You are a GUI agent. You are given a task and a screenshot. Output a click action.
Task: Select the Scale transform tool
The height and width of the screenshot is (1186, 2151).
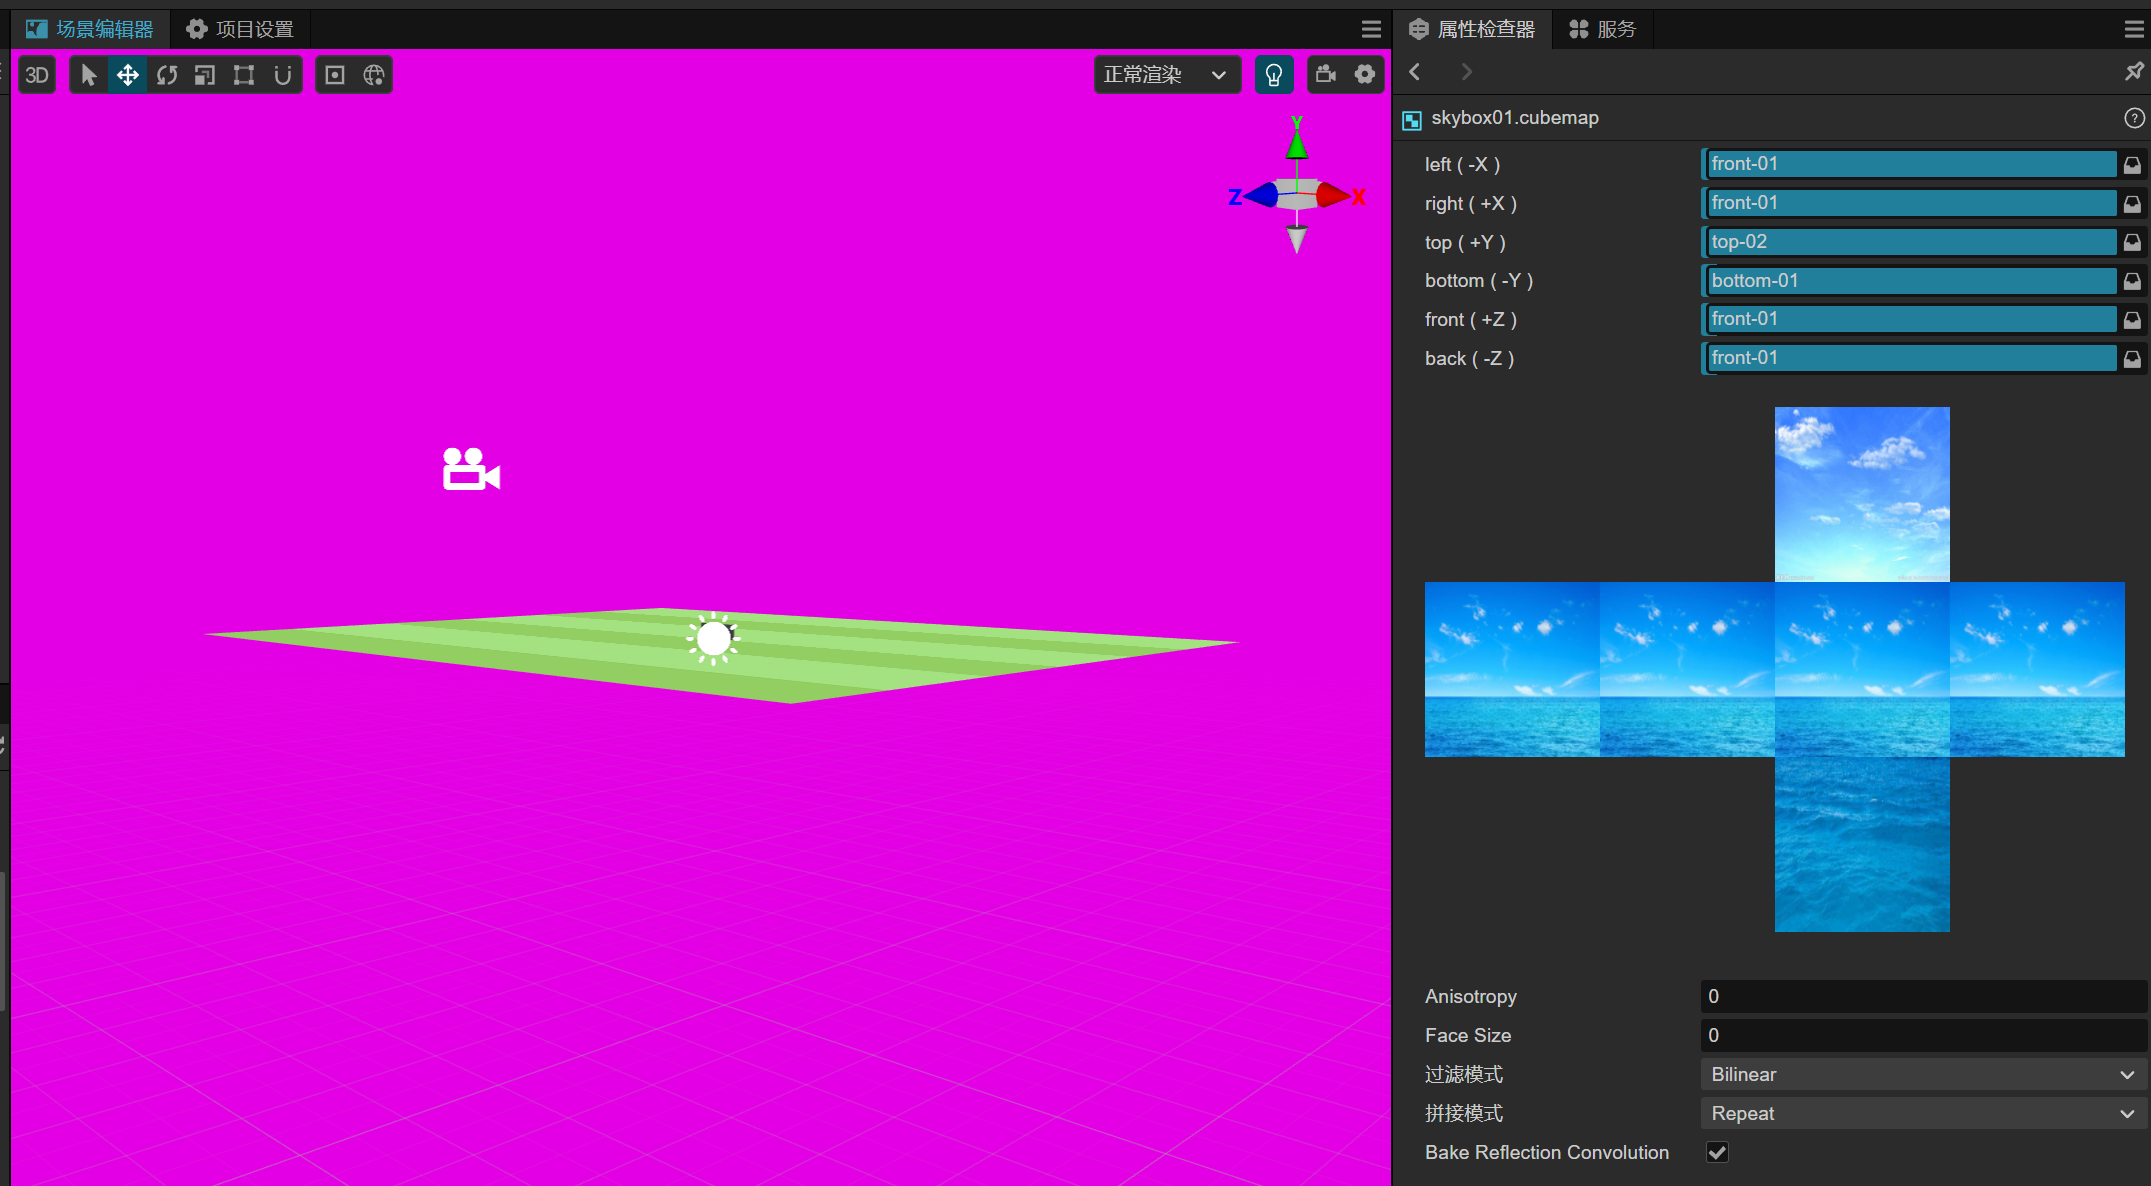click(205, 75)
